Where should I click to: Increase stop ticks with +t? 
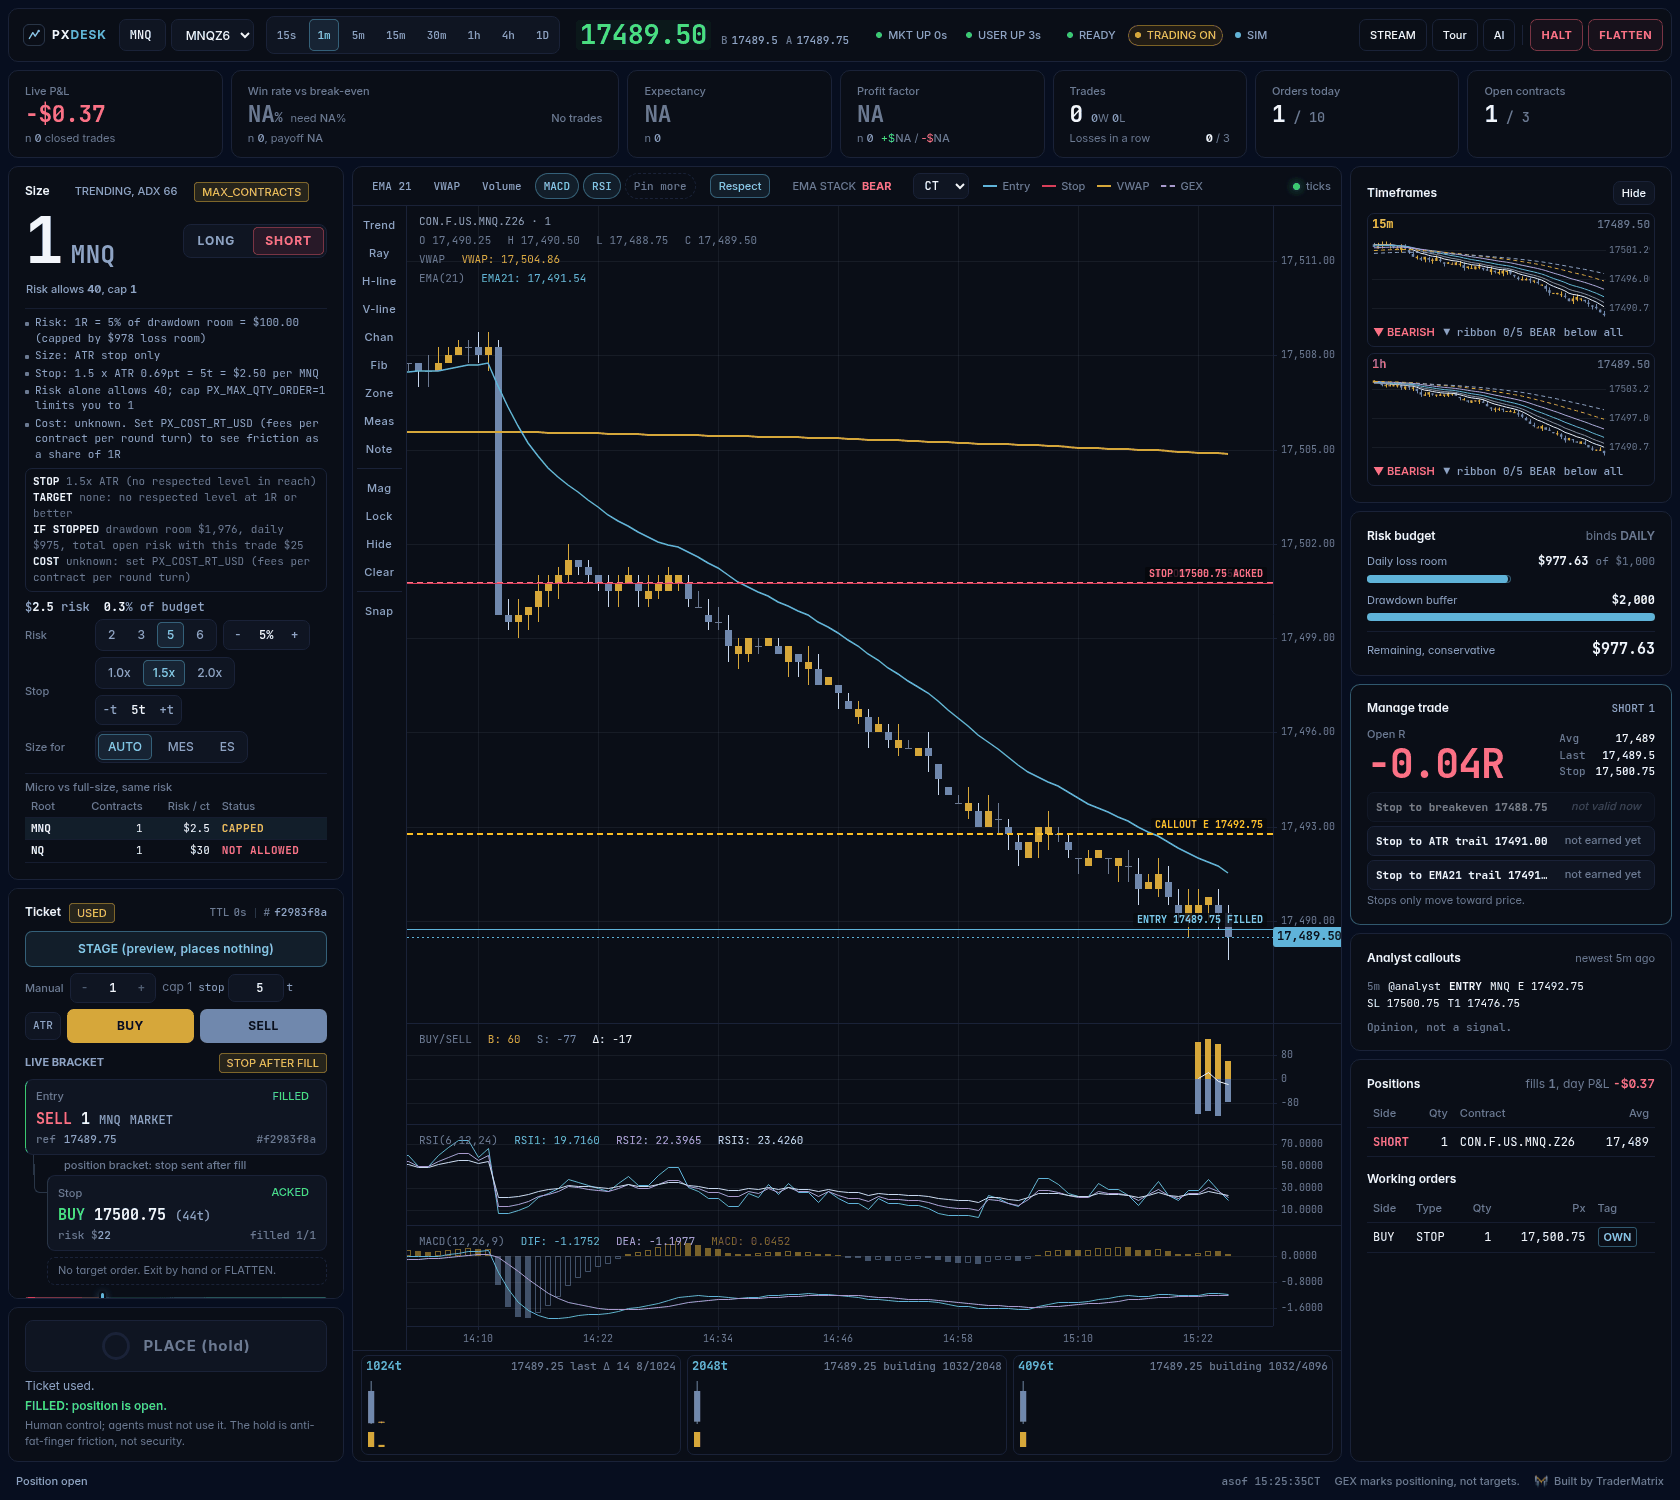(167, 710)
